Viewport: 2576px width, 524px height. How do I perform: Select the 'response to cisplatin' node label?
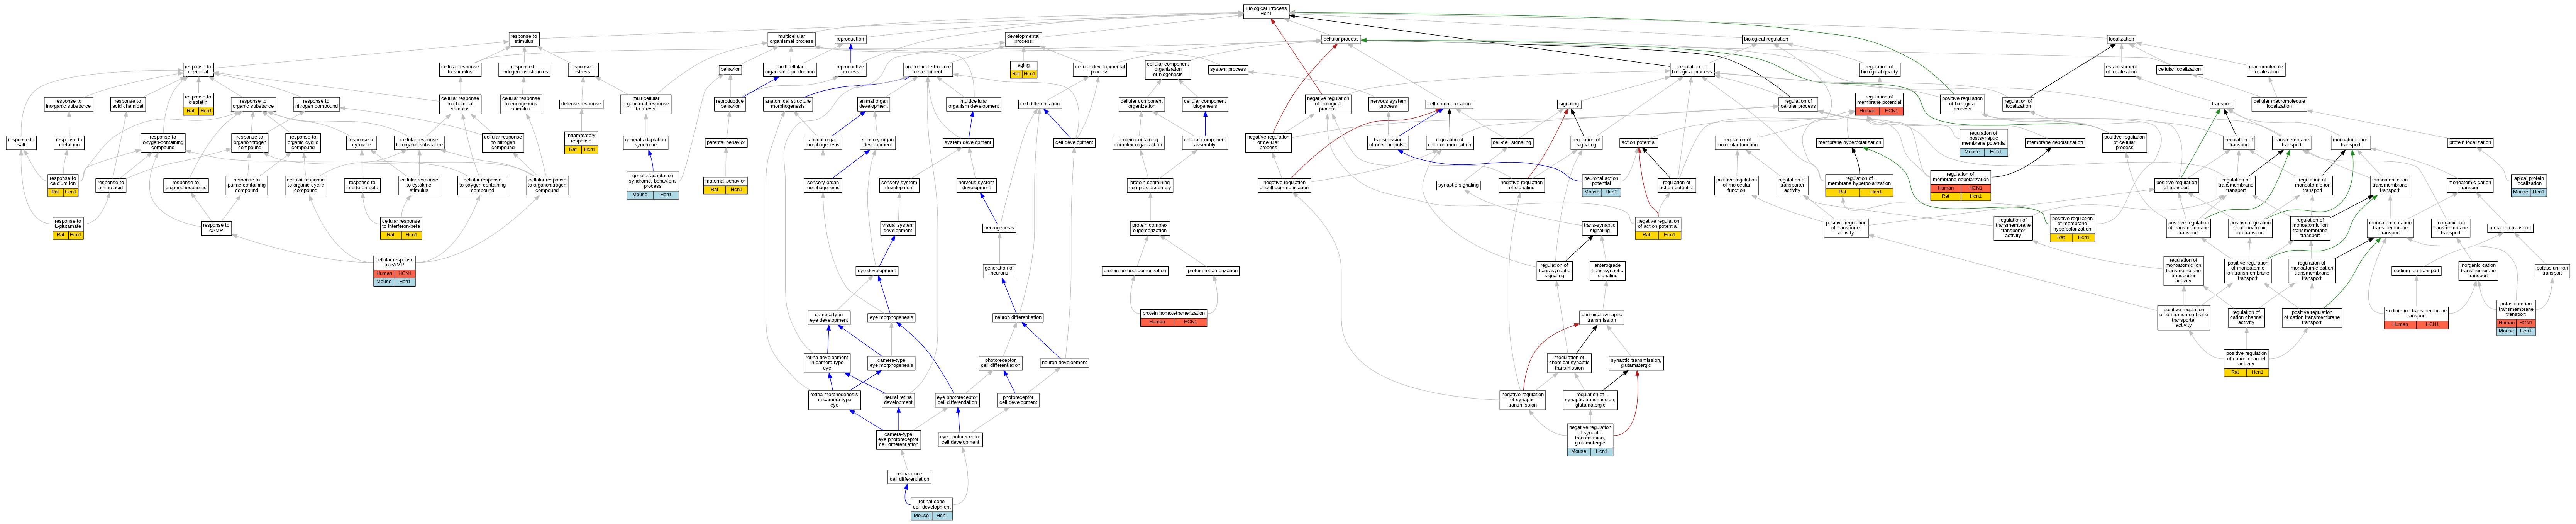(x=198, y=100)
